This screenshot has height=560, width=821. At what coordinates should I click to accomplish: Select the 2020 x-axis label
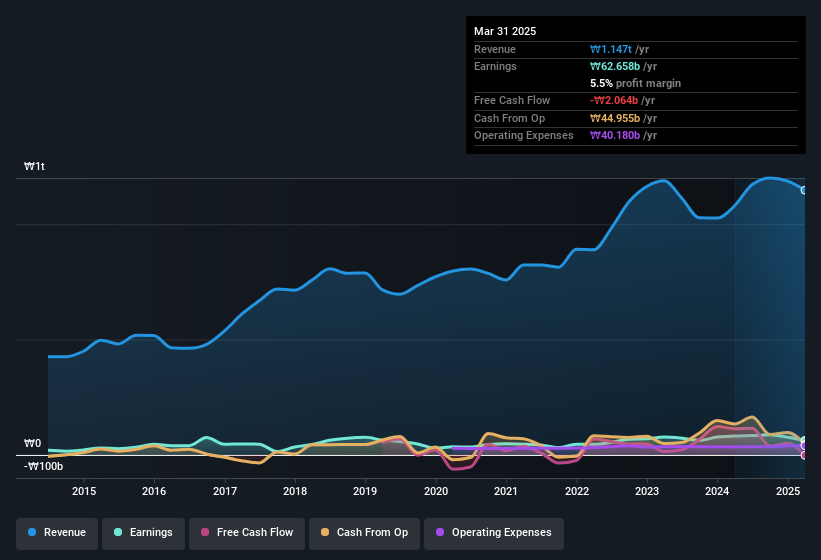[436, 491]
